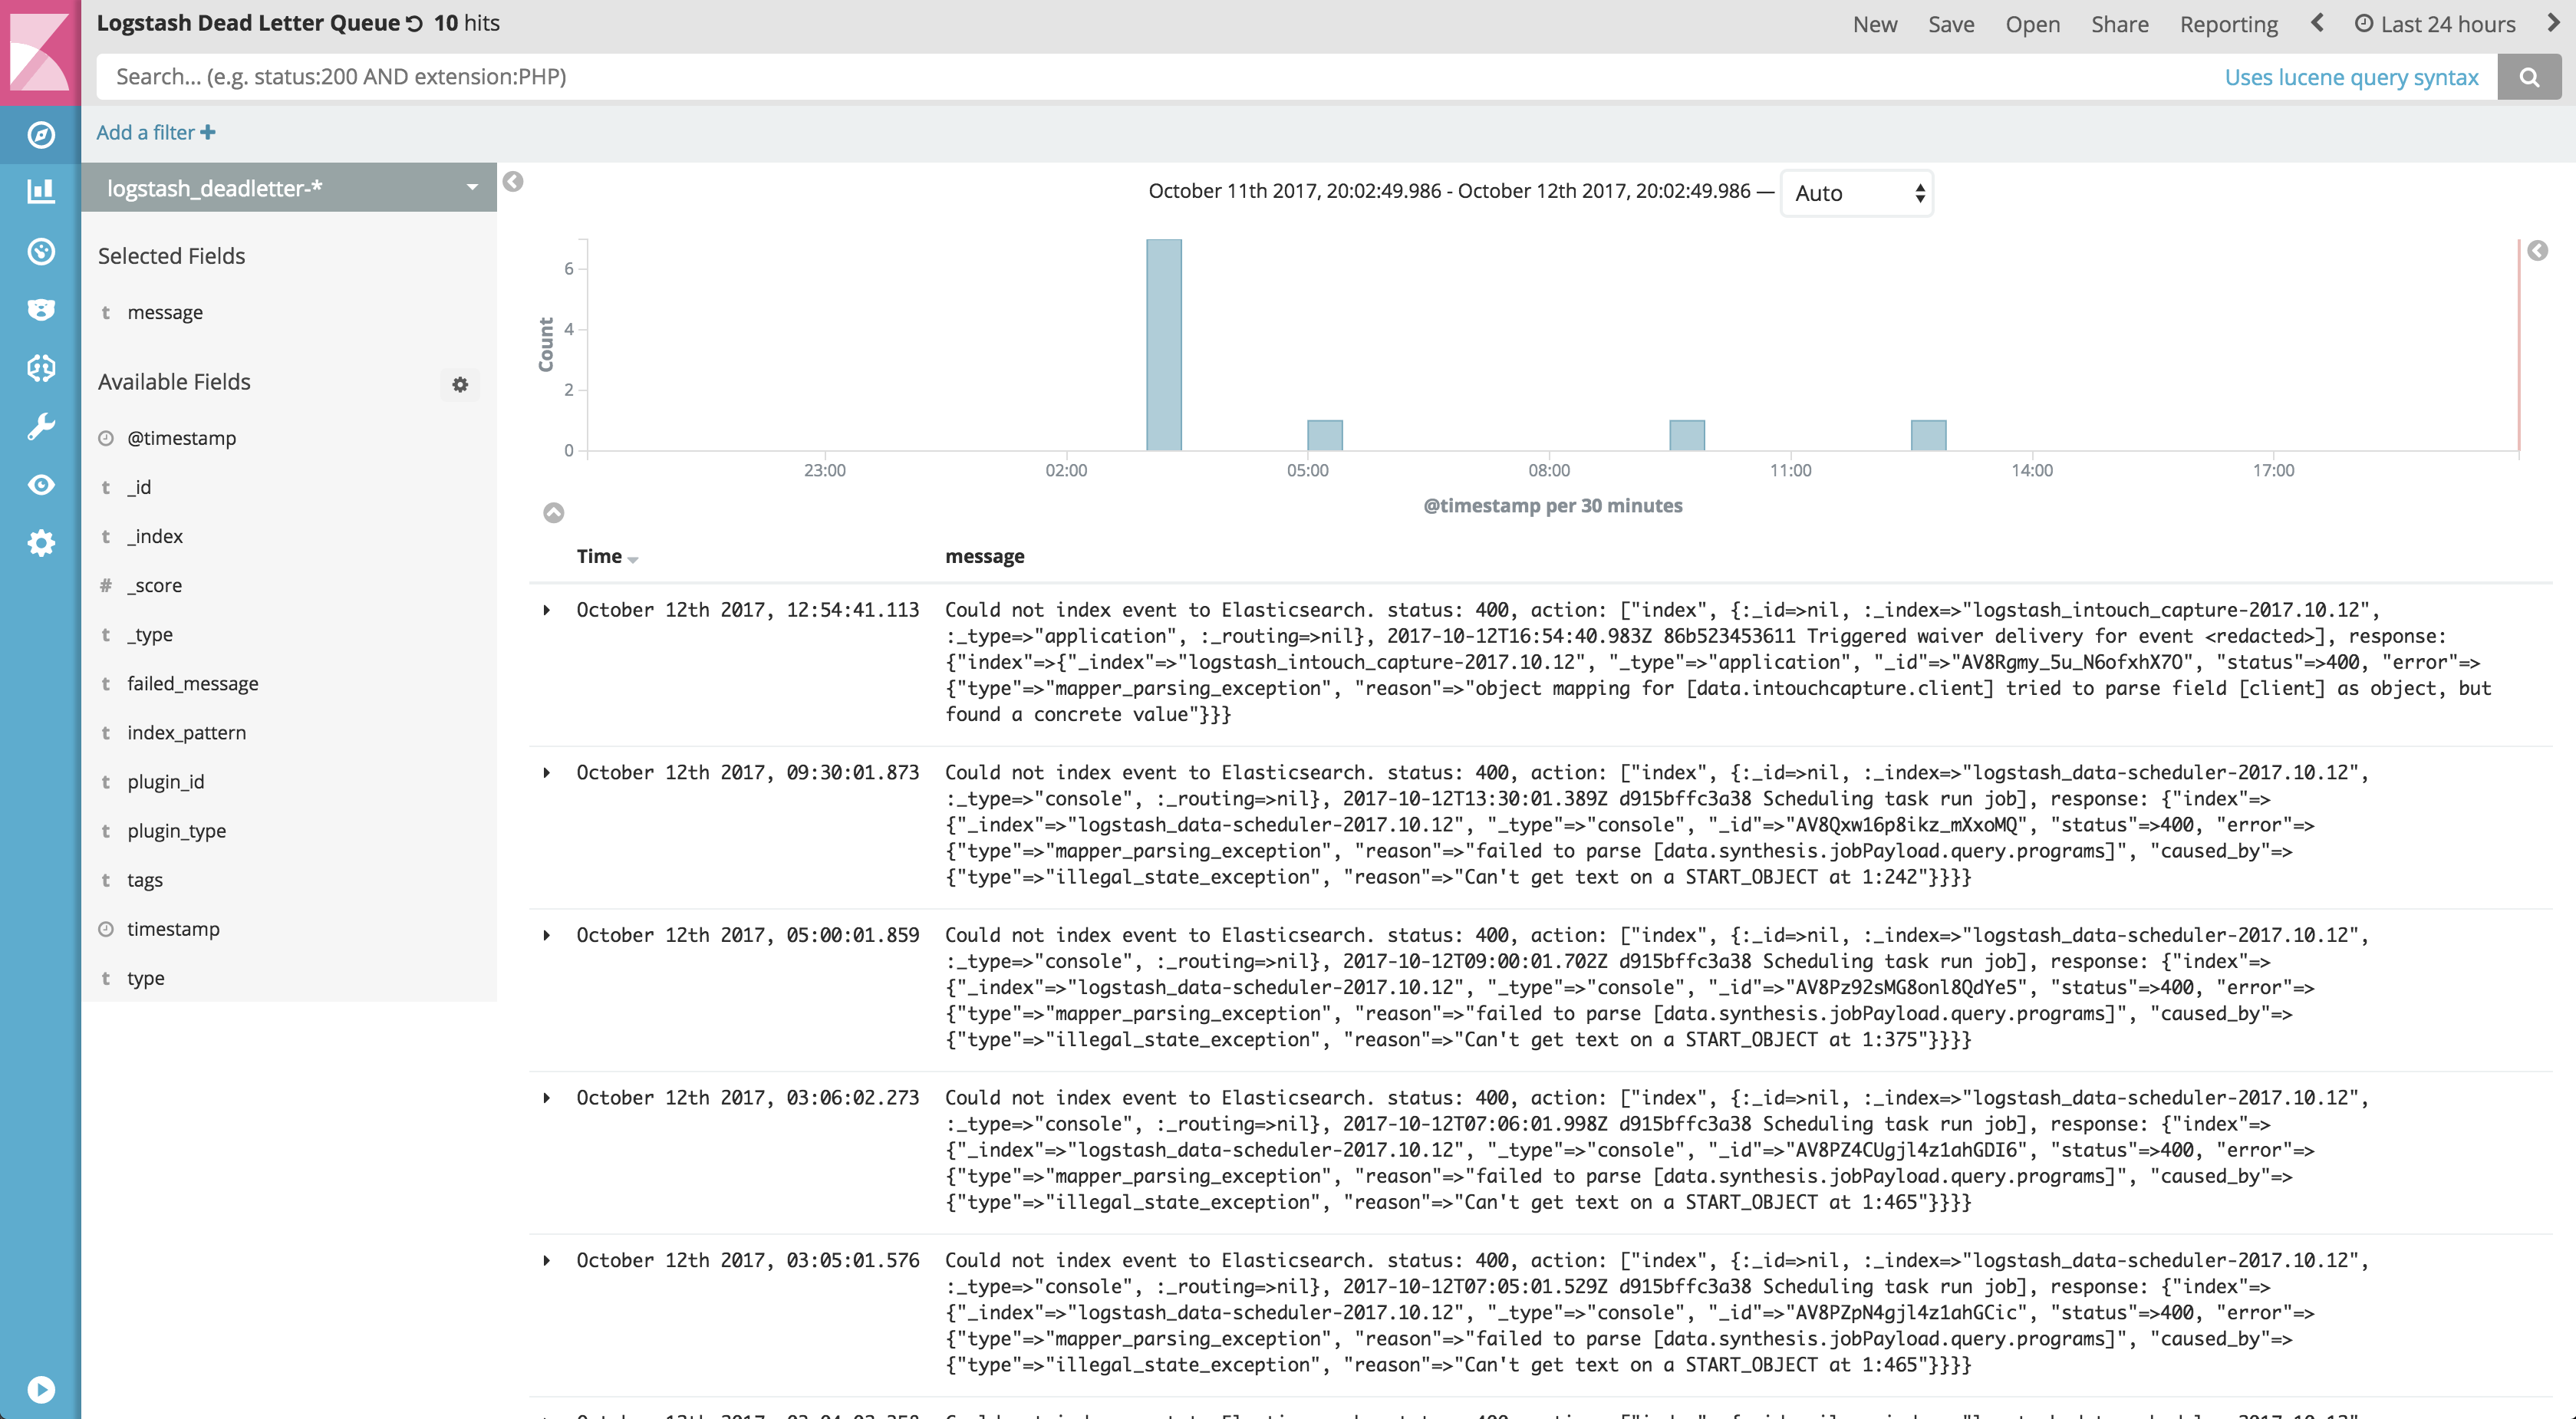Open the Visualize bar chart icon
2576x1419 pixels.
[40, 191]
